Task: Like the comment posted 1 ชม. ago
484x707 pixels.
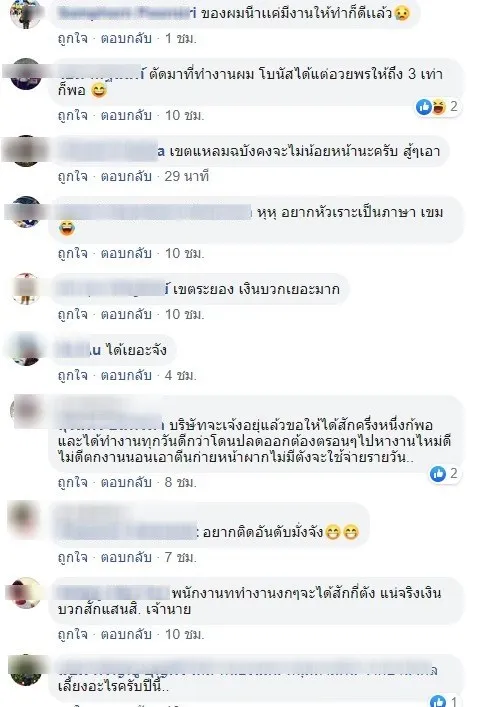Action: (x=72, y=38)
